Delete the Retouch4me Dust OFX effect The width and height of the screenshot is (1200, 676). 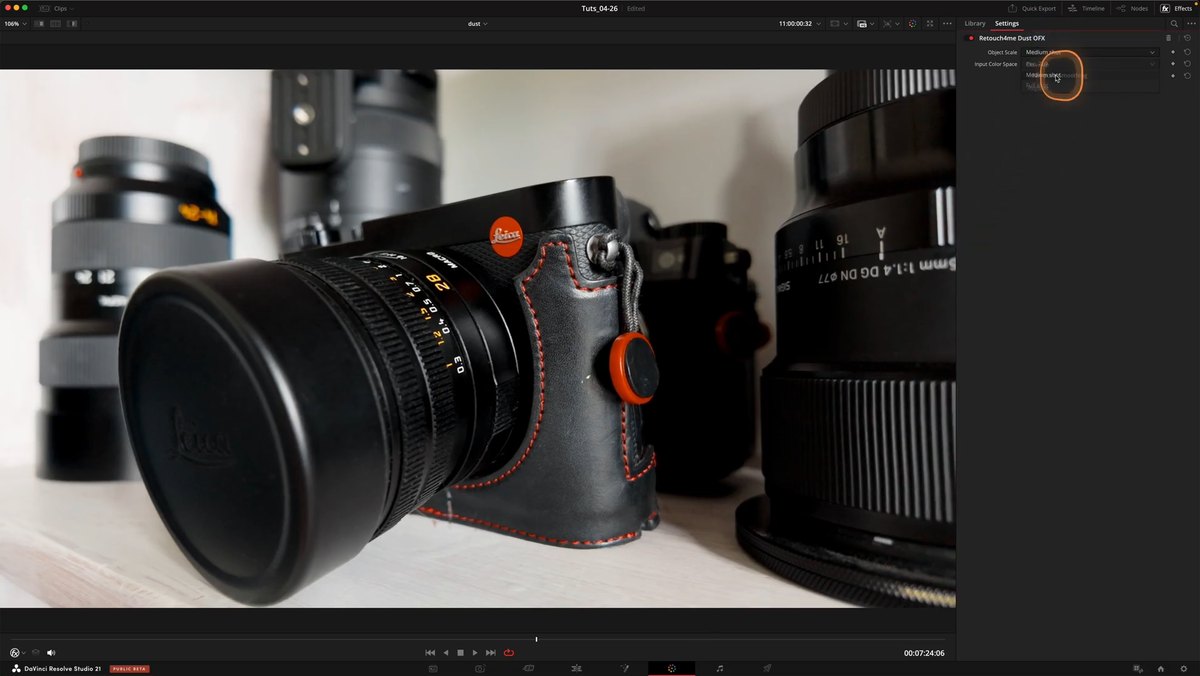1168,38
